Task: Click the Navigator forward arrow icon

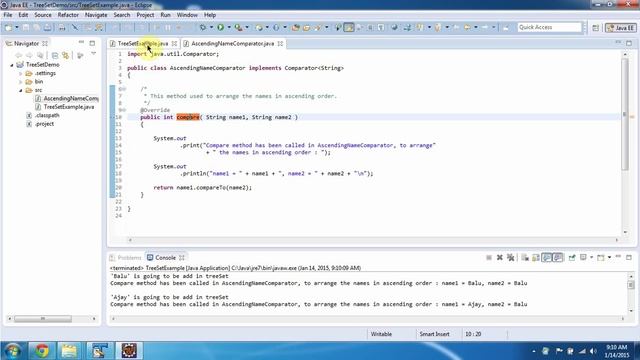Action: coord(29,55)
